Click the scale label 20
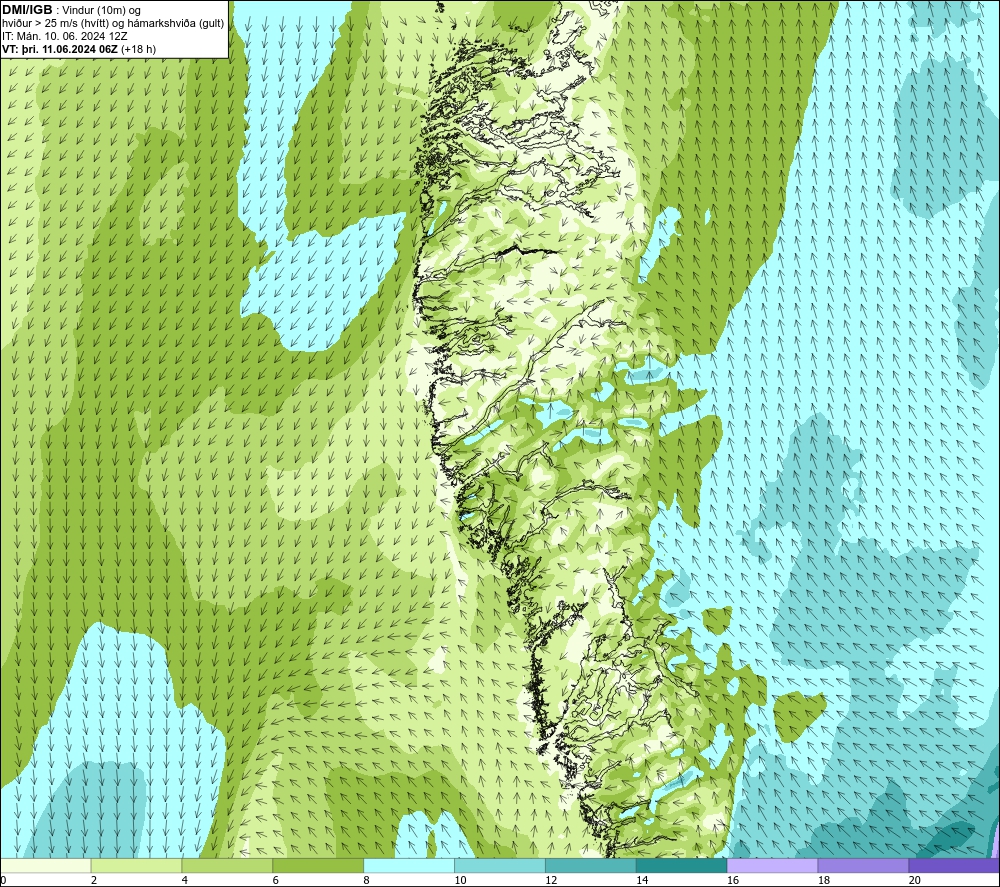 [915, 880]
